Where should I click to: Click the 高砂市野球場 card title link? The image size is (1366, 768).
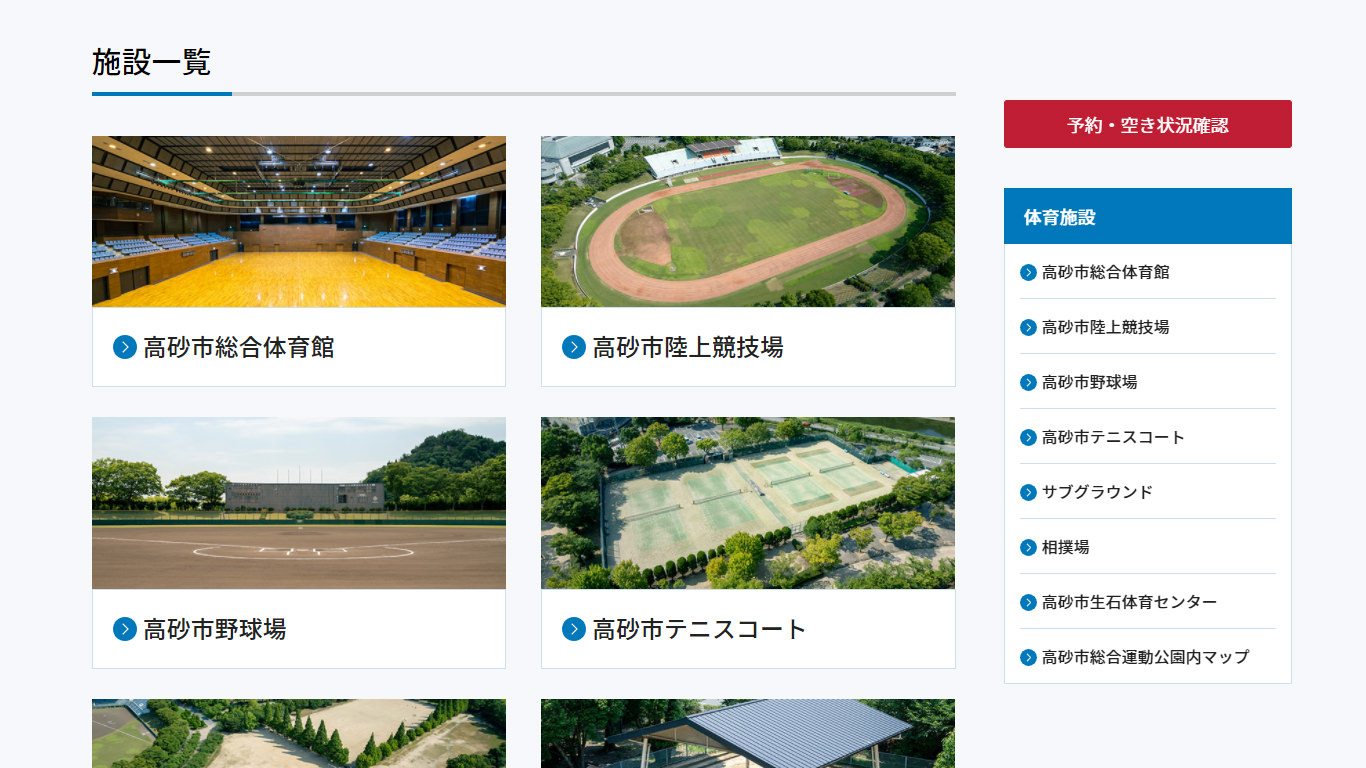[x=215, y=629]
